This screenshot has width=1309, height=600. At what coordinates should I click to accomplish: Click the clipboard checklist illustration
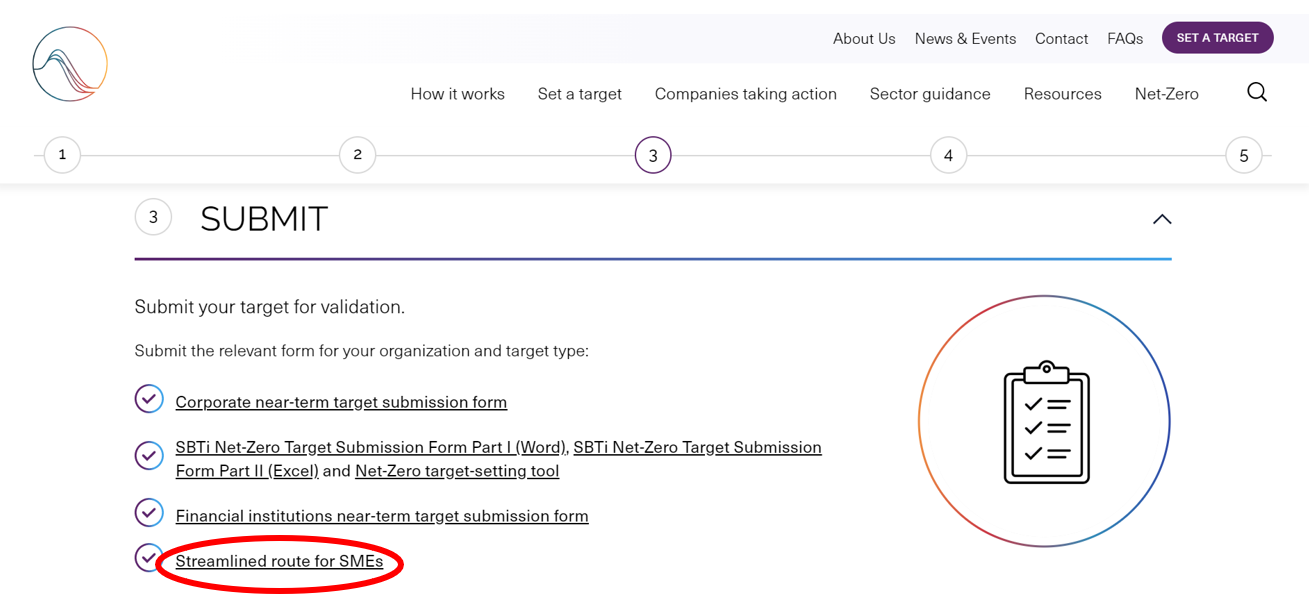pos(1045,422)
